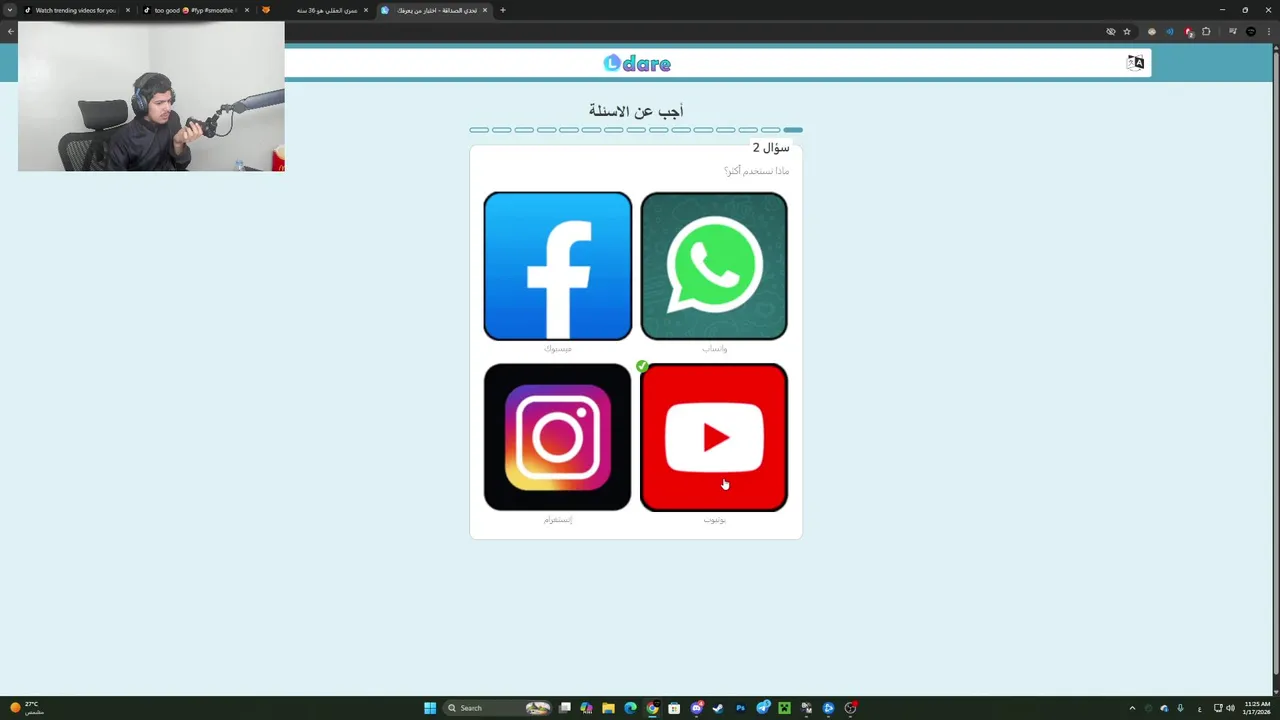The image size is (1280, 720).
Task: Open Task View on the taskbar
Action: tap(565, 708)
